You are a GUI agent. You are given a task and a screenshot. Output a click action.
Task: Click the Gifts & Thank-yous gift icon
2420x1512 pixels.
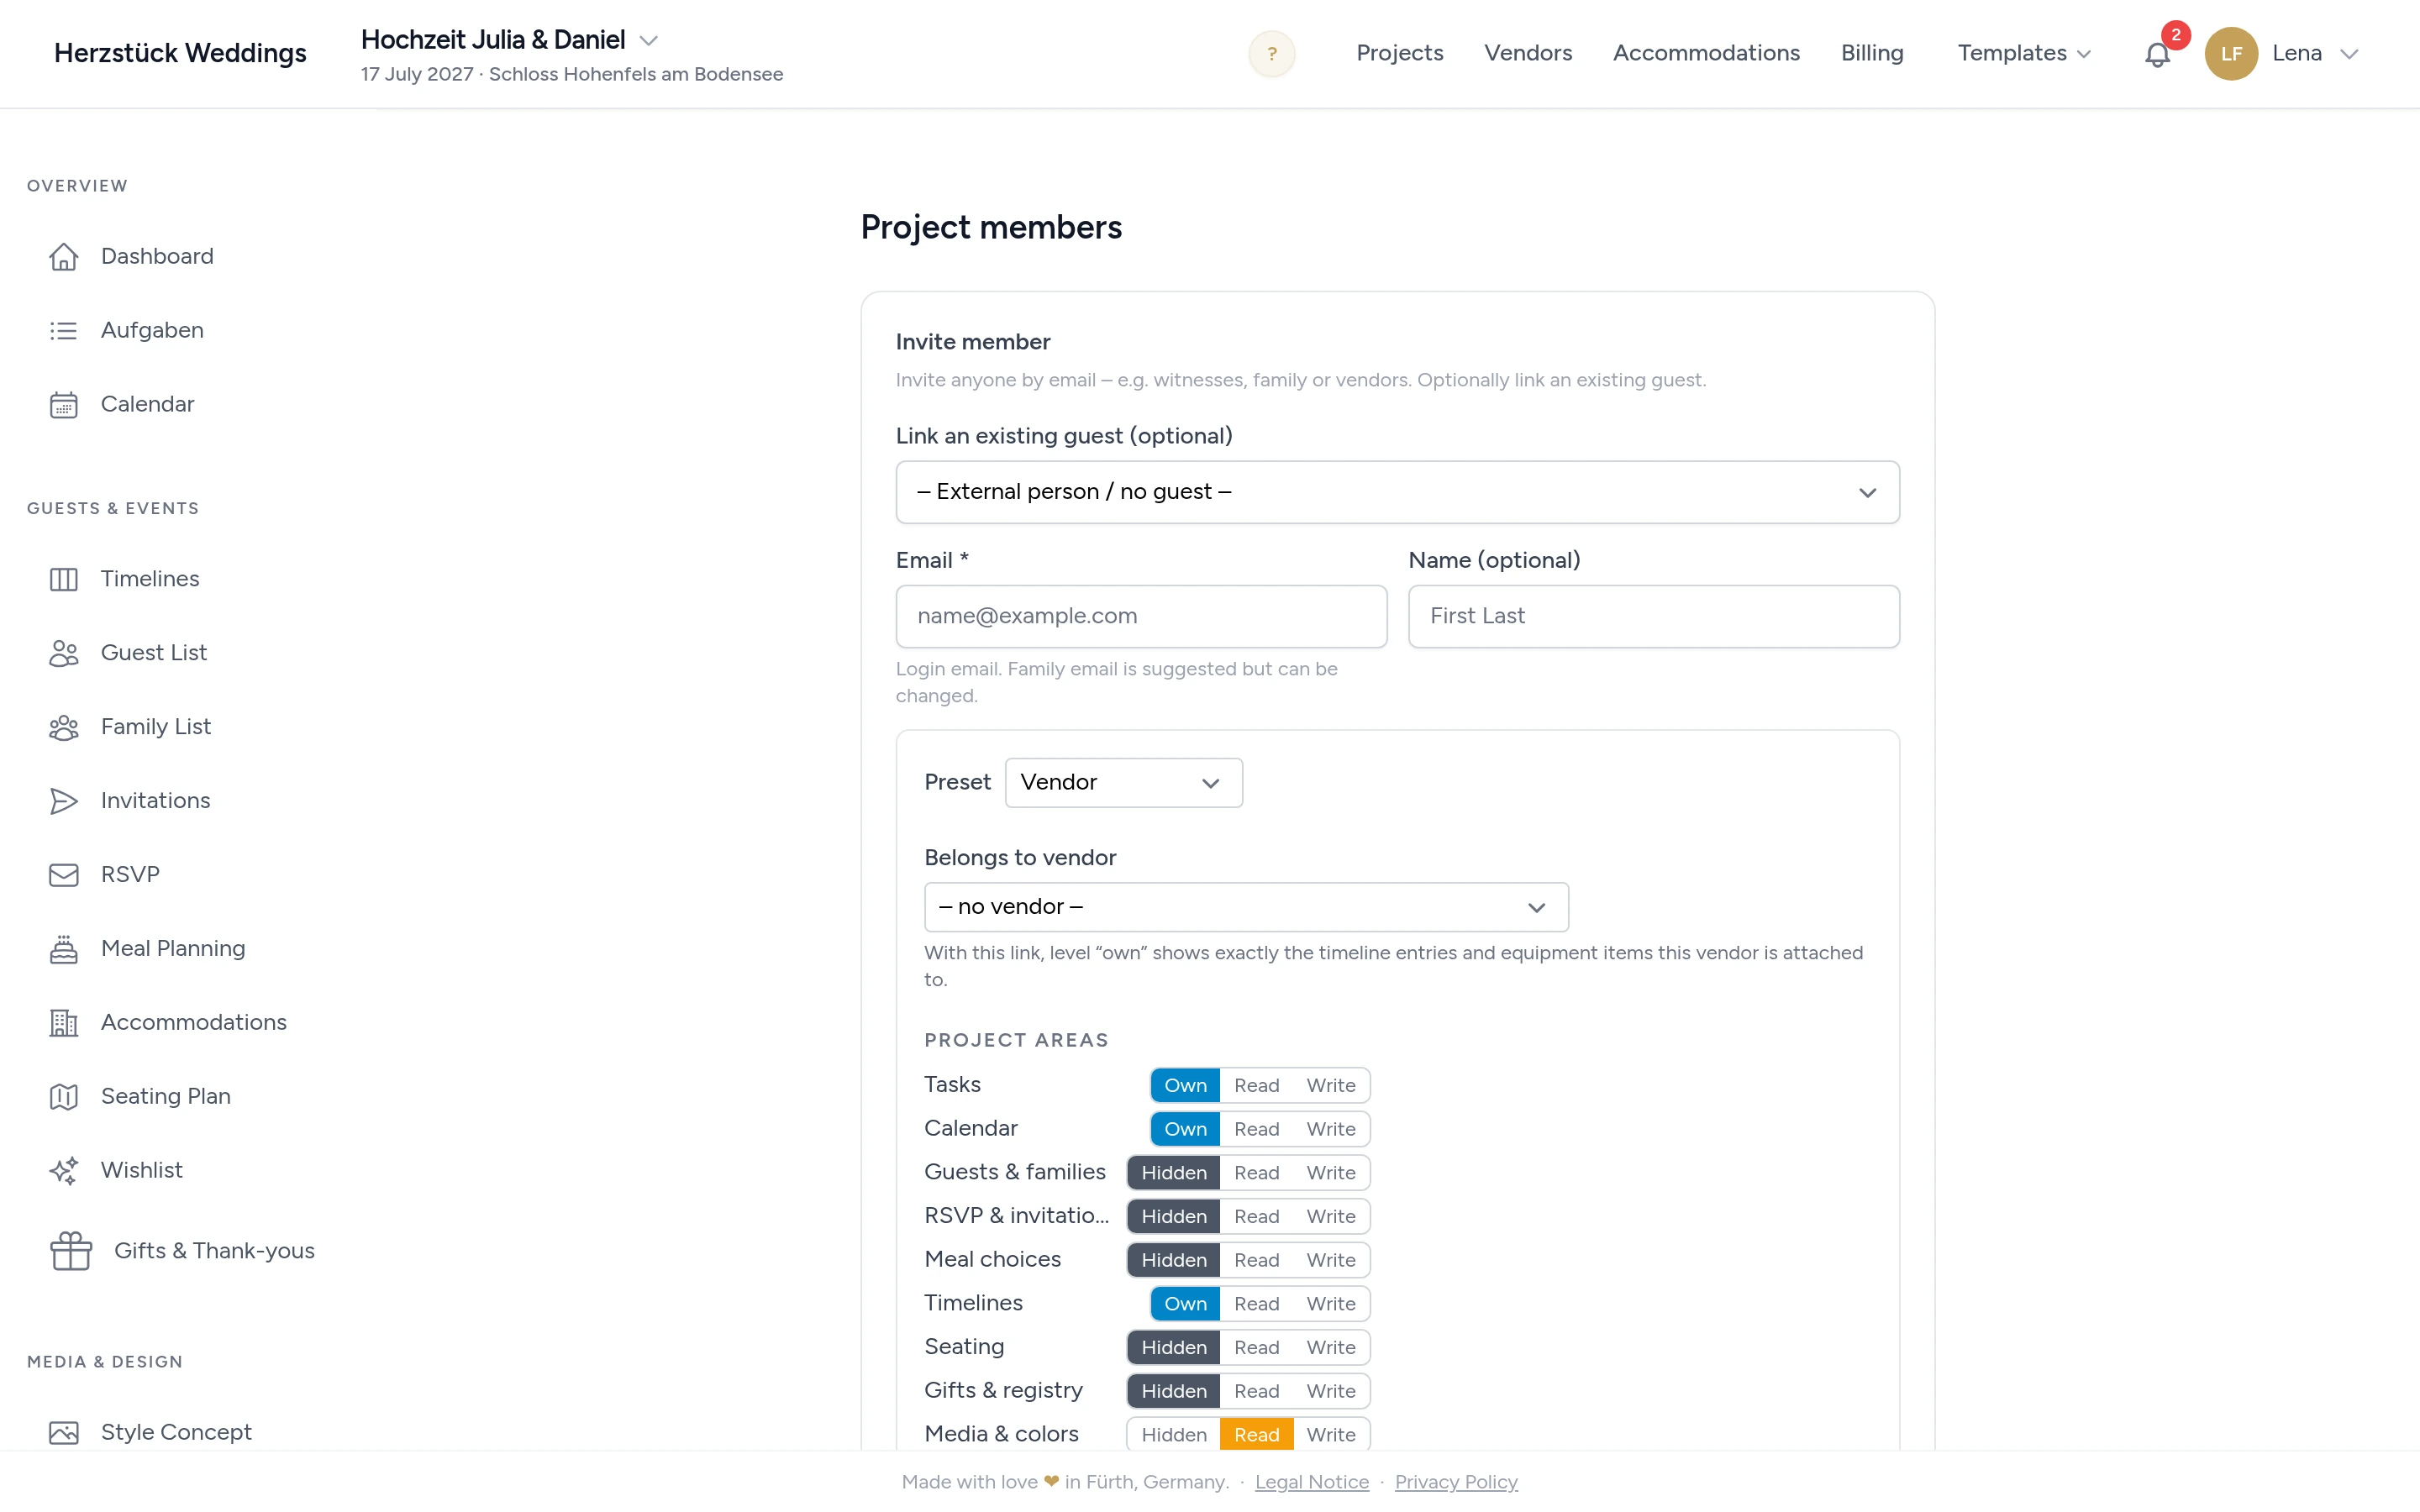click(71, 1251)
